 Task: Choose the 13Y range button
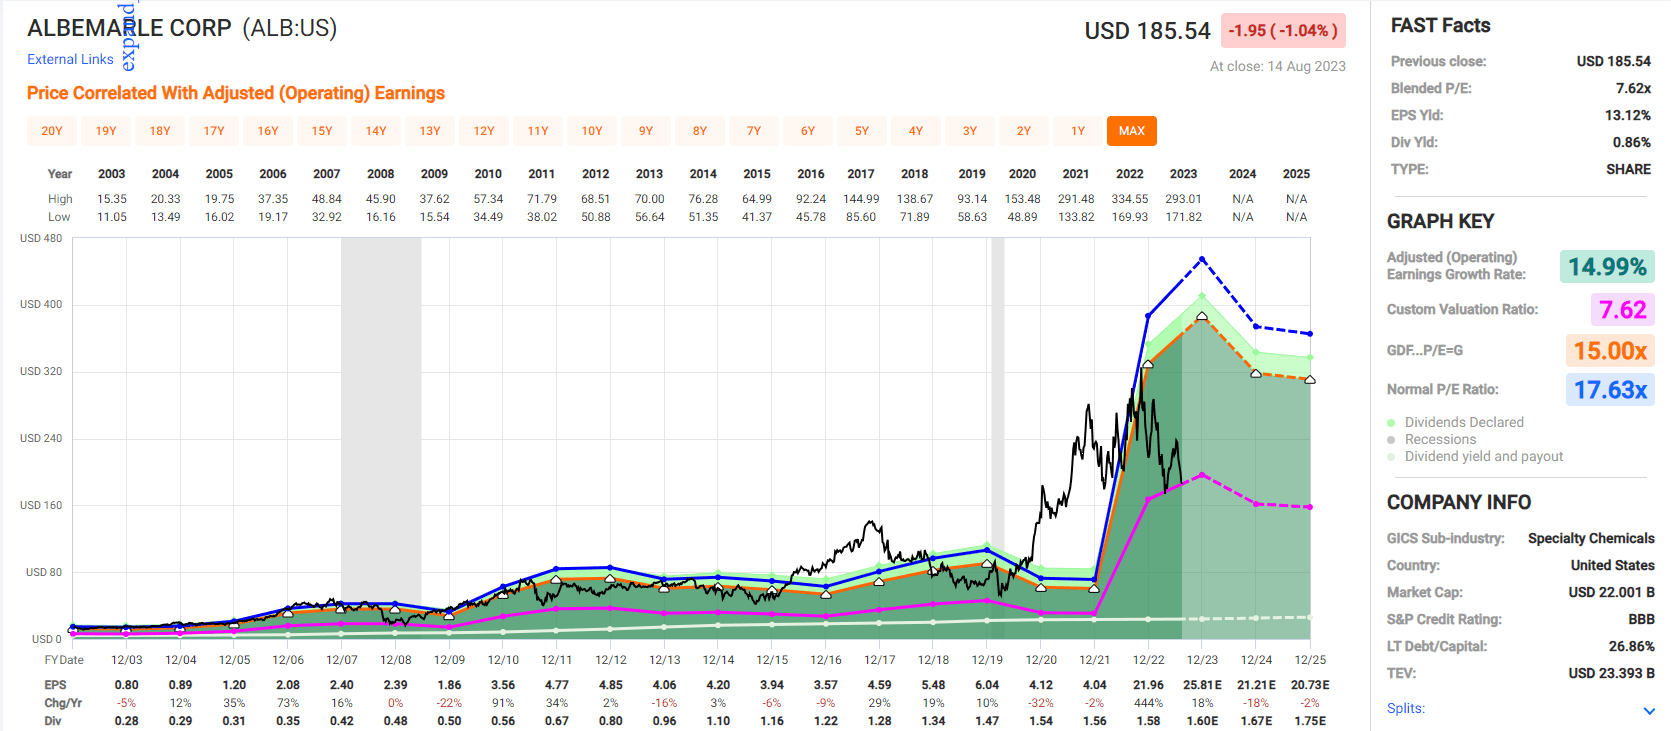(430, 131)
